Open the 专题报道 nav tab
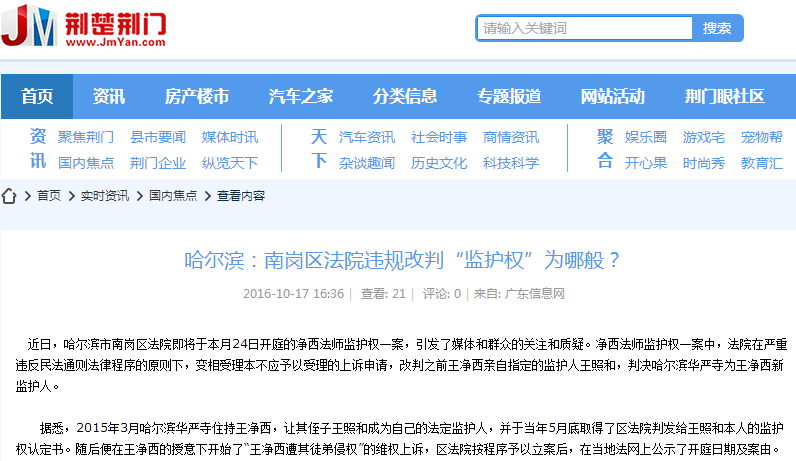Image resolution: width=796 pixels, height=461 pixels. pyautogui.click(x=509, y=96)
